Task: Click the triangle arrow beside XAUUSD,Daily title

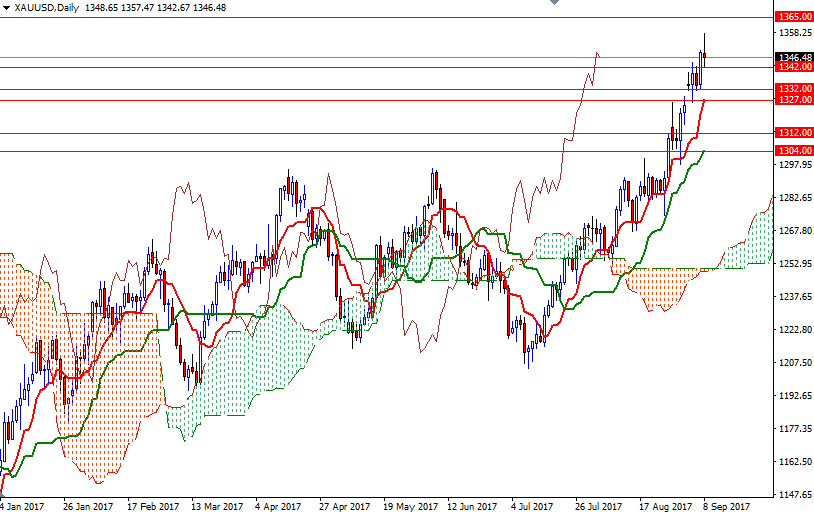Action: (x=6, y=7)
